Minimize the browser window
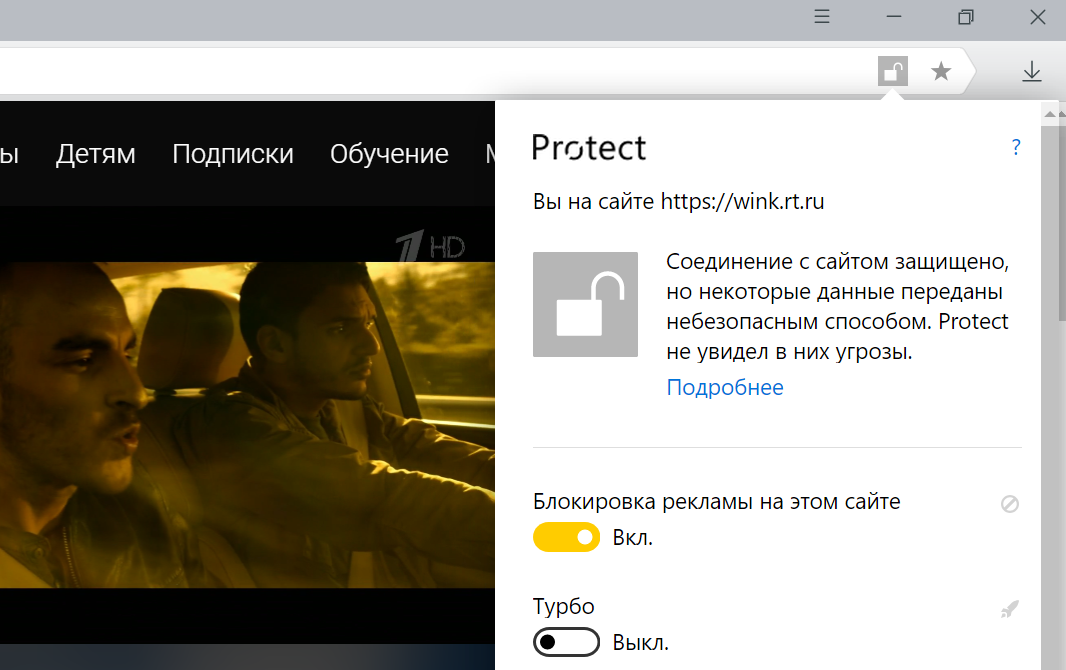This screenshot has width=1066, height=670. 894,17
